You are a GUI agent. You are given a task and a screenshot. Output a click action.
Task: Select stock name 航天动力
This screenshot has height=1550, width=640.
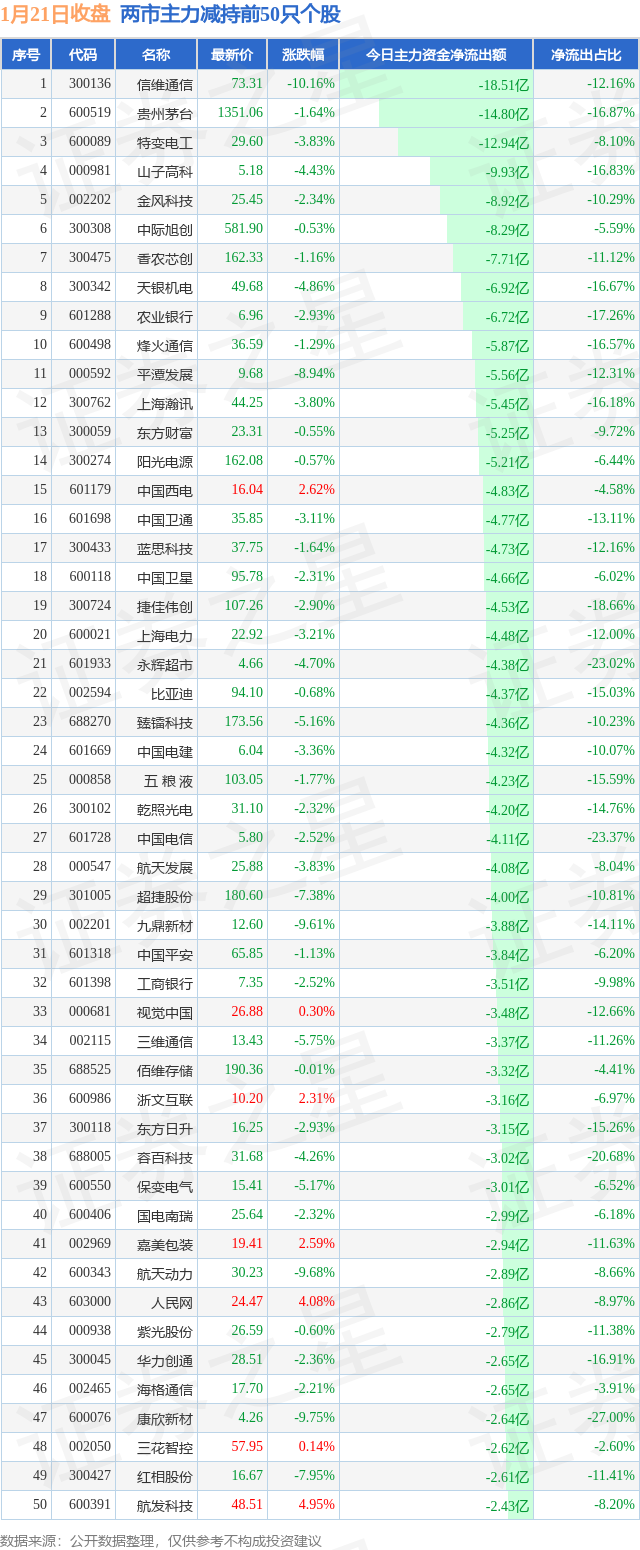165,1273
